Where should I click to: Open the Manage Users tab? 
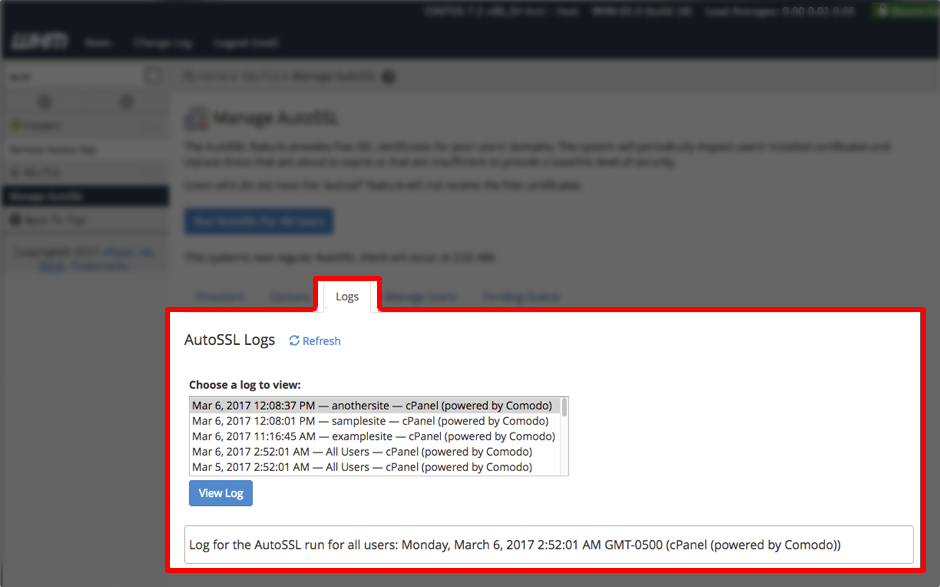pos(421,296)
